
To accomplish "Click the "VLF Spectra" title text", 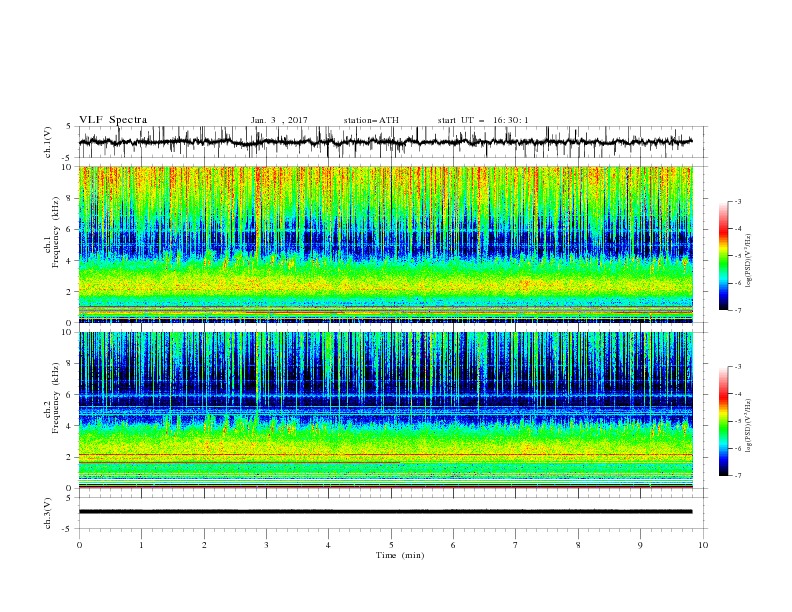I will pos(113,120).
